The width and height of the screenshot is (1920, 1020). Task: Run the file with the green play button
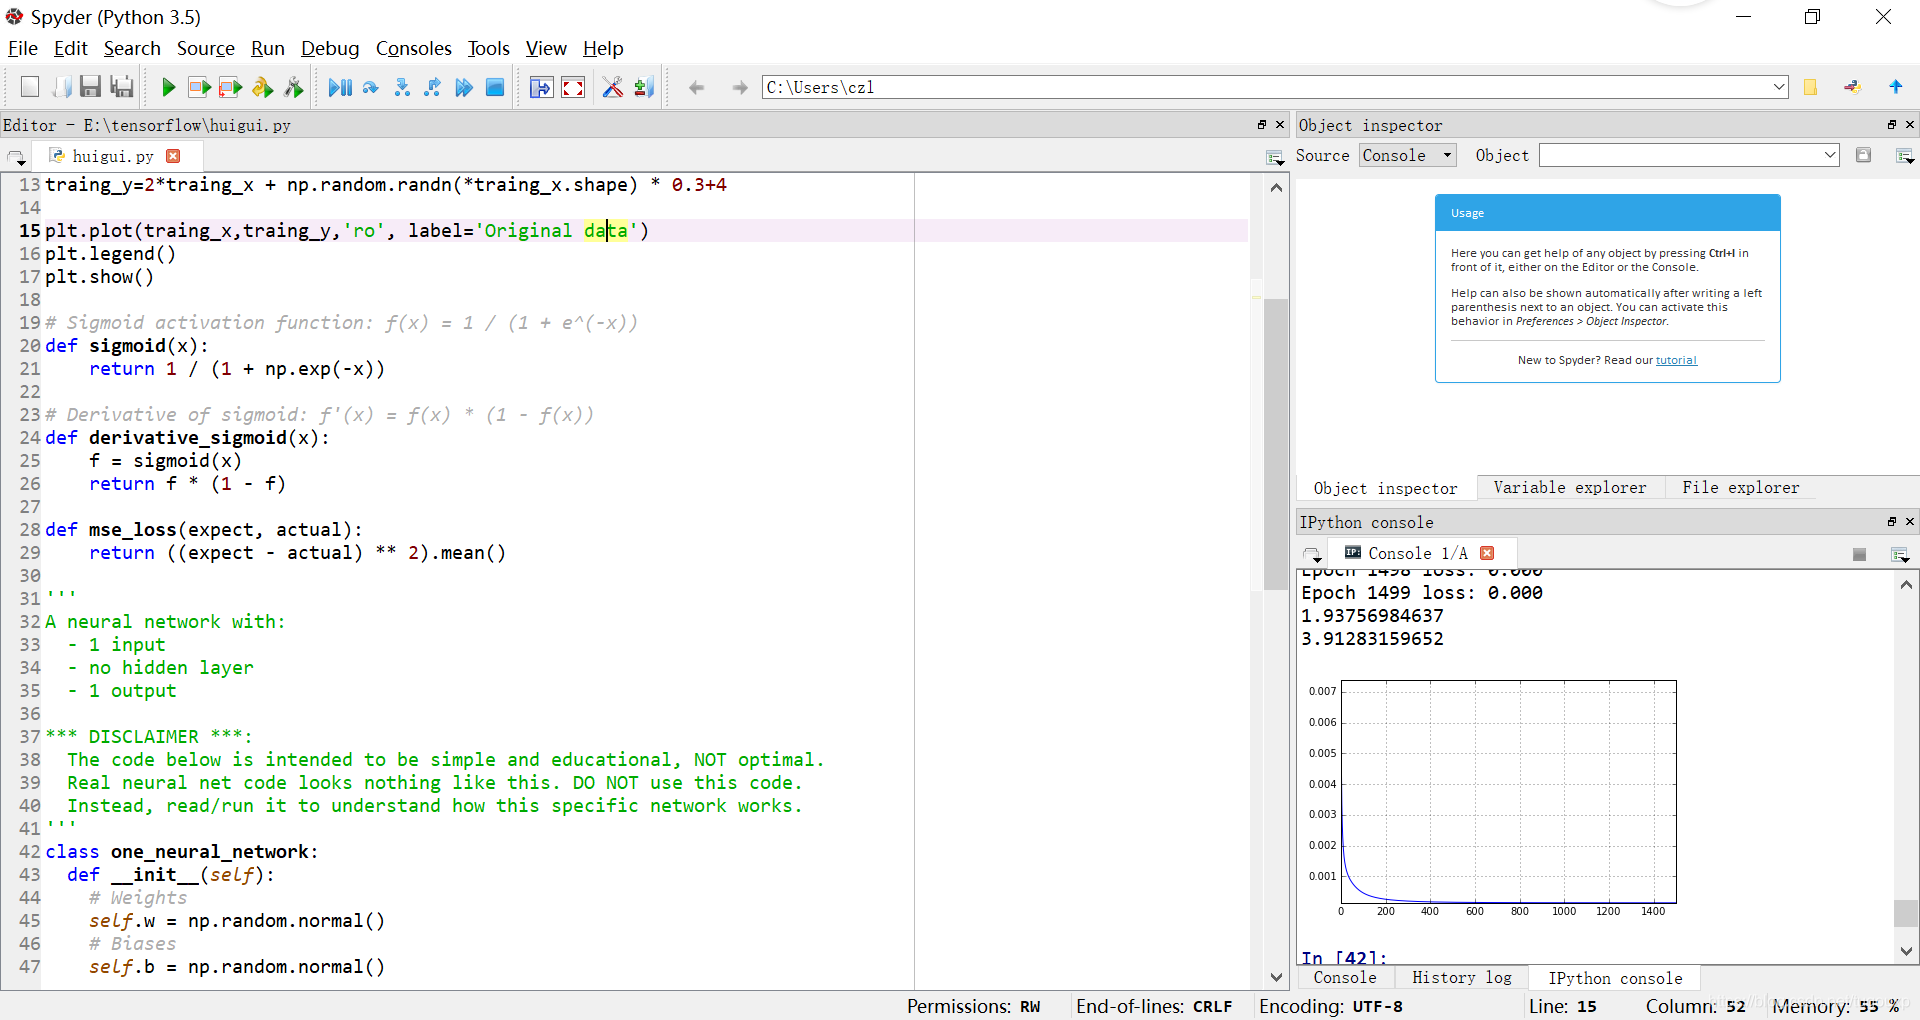pyautogui.click(x=168, y=88)
